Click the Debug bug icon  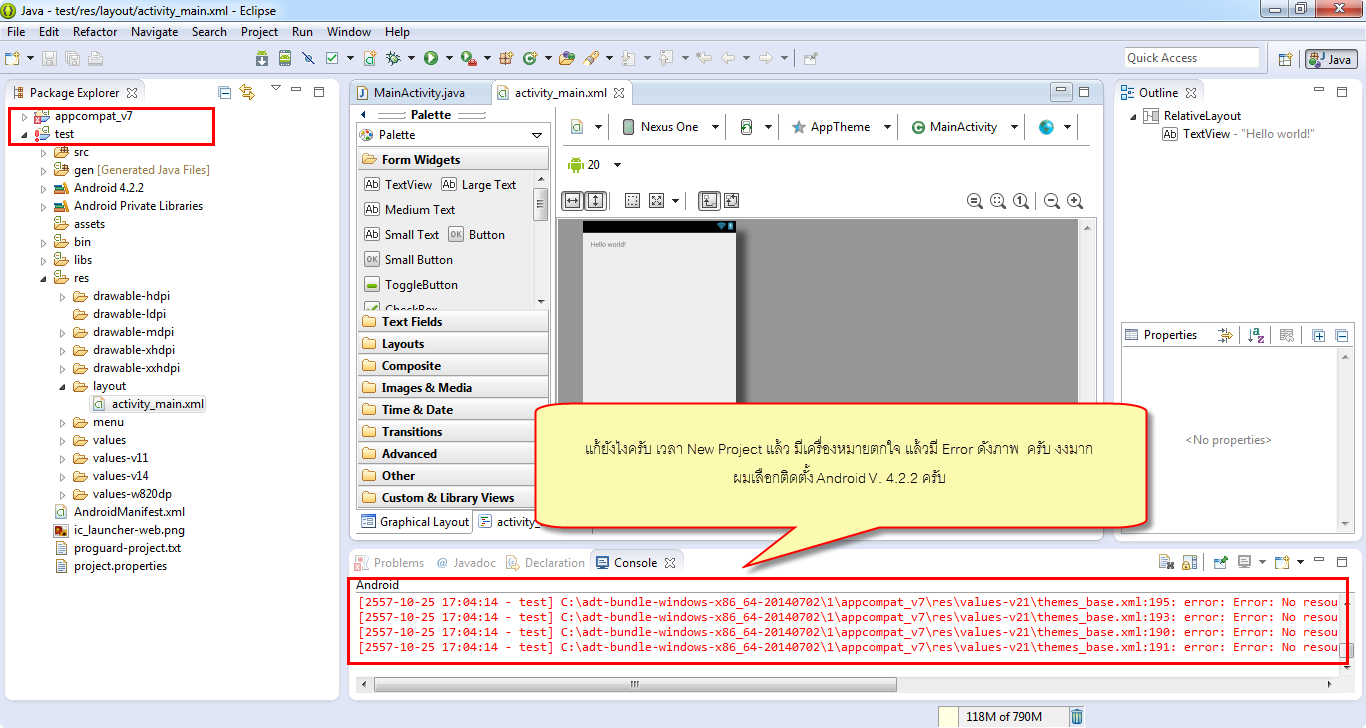point(393,58)
